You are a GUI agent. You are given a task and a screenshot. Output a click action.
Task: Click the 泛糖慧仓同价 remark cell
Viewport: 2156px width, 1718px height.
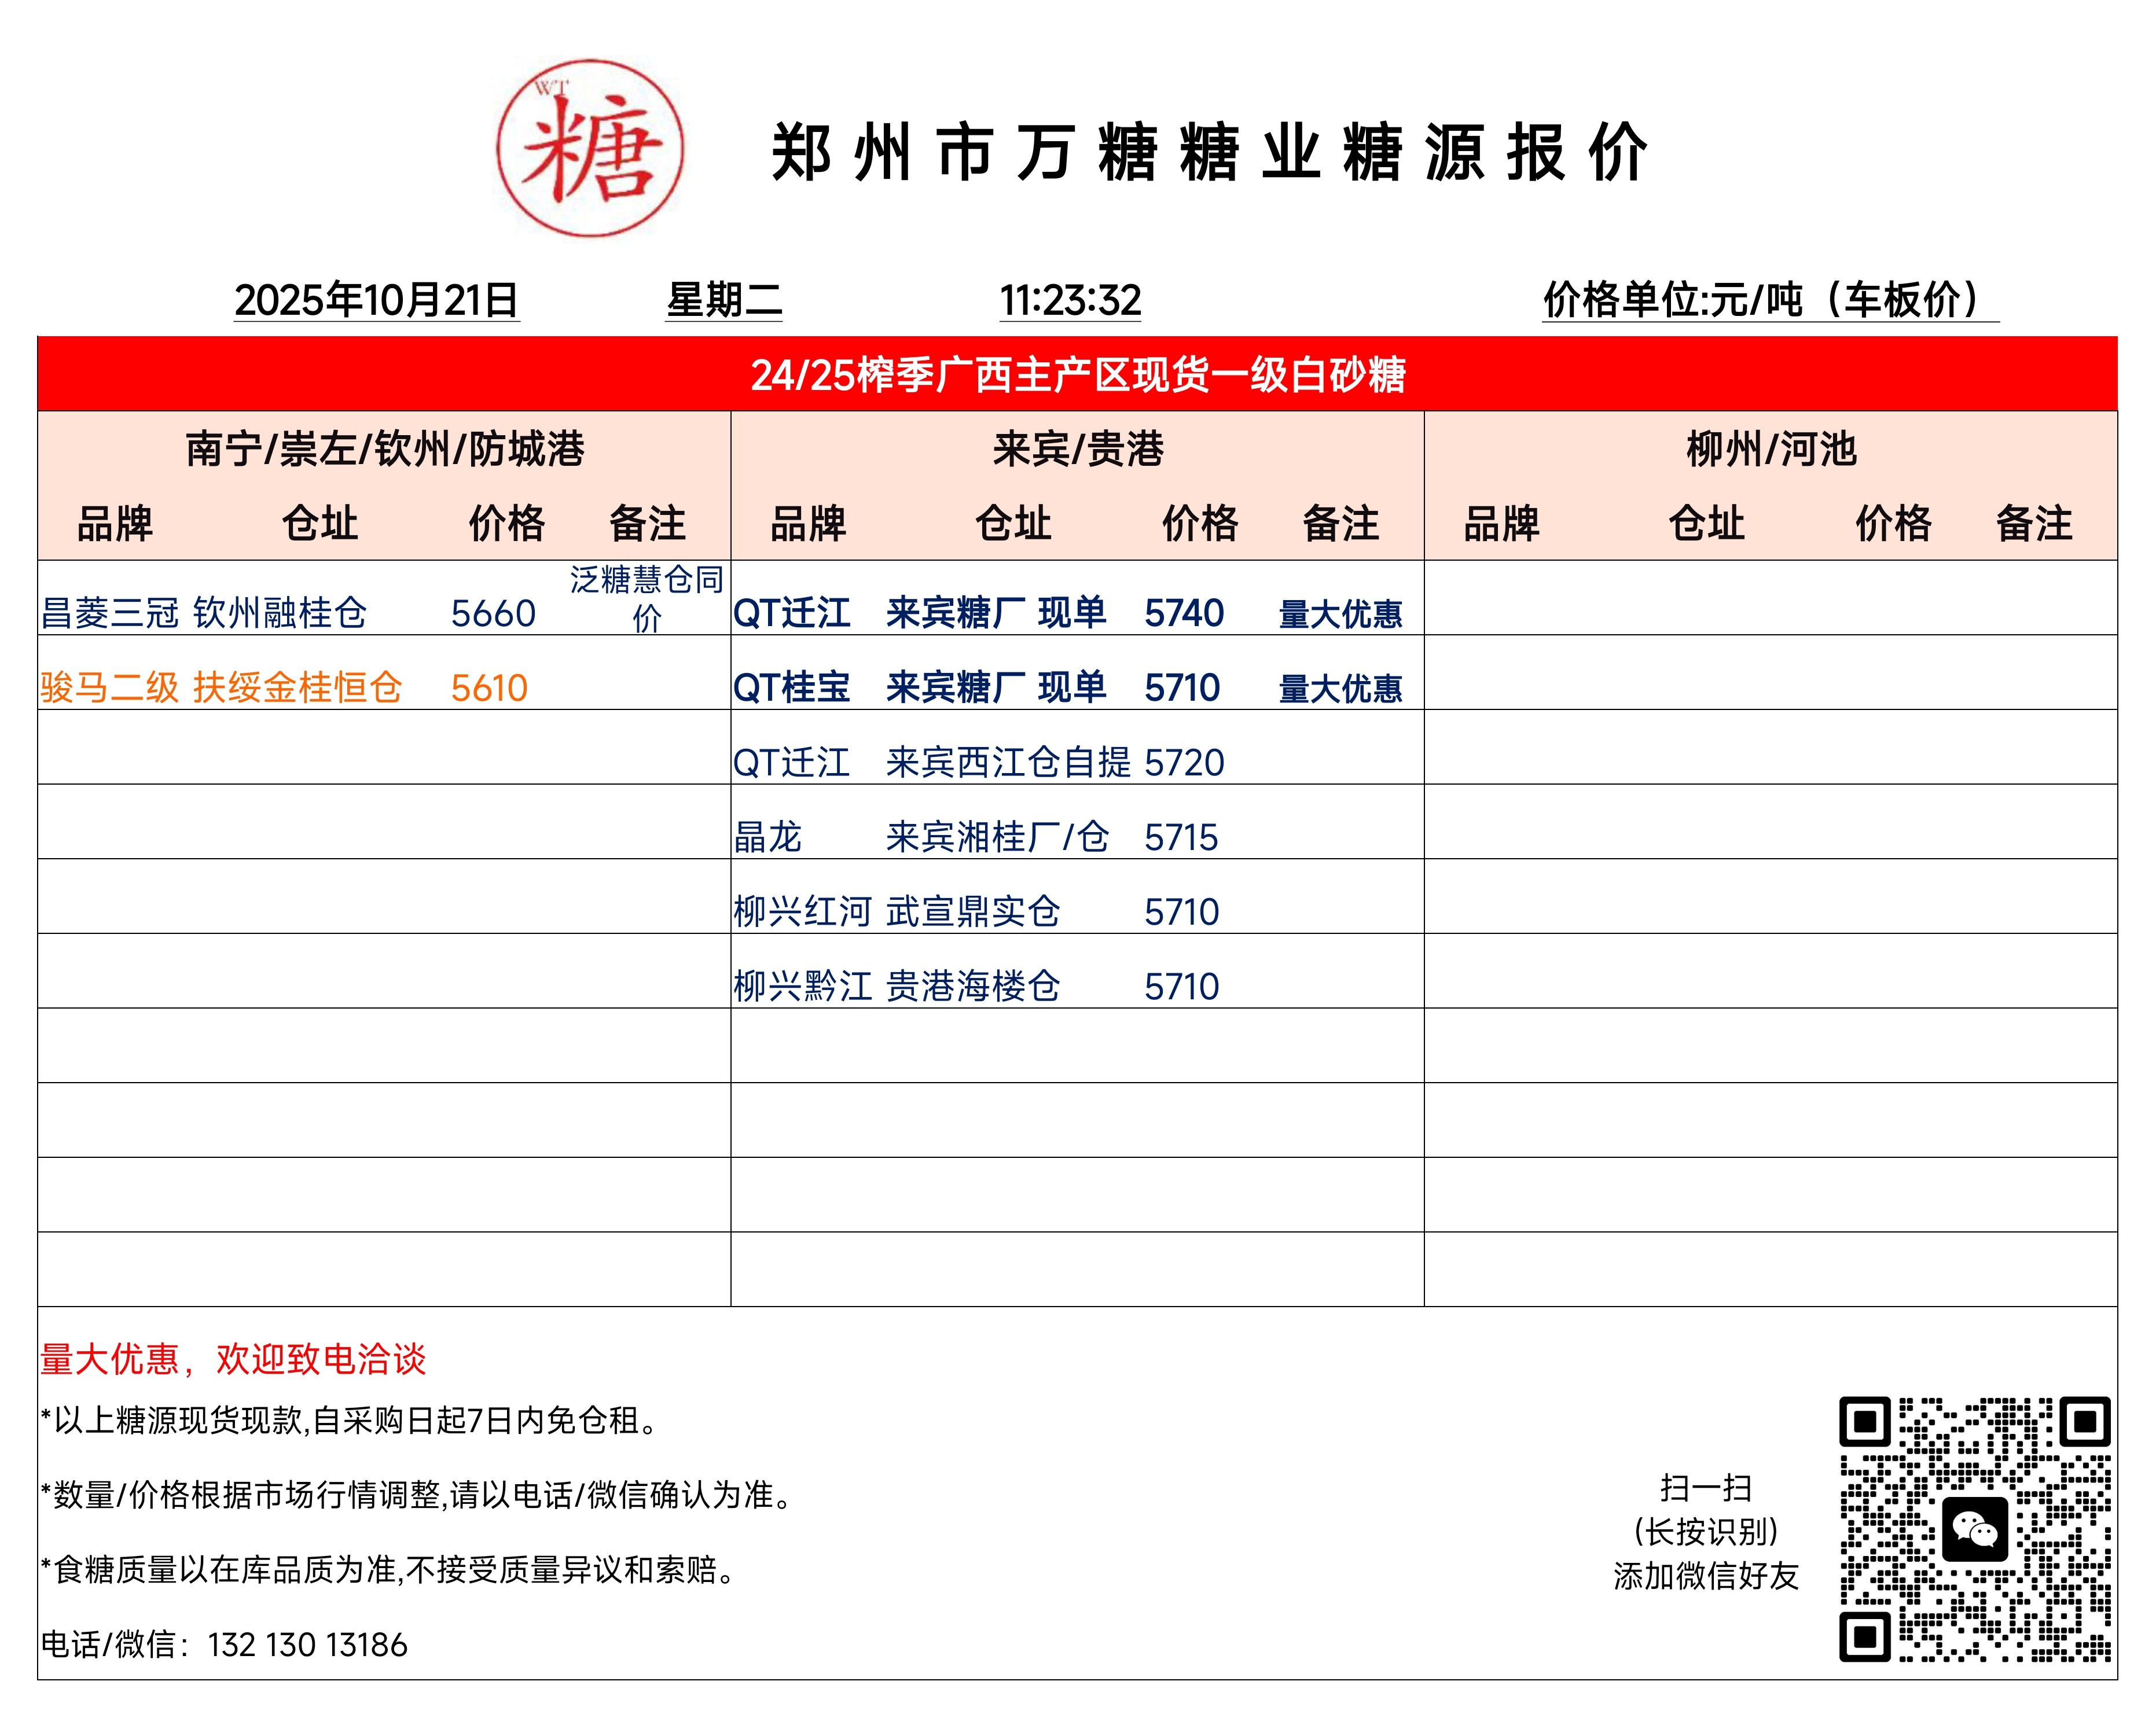coord(646,599)
